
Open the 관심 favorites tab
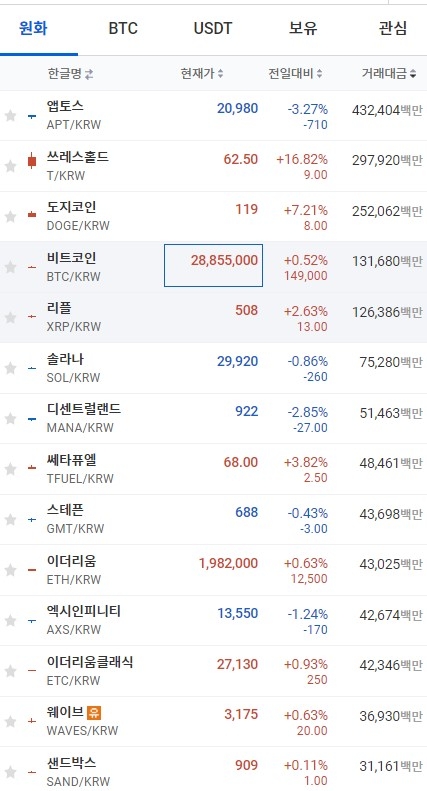tap(393, 28)
